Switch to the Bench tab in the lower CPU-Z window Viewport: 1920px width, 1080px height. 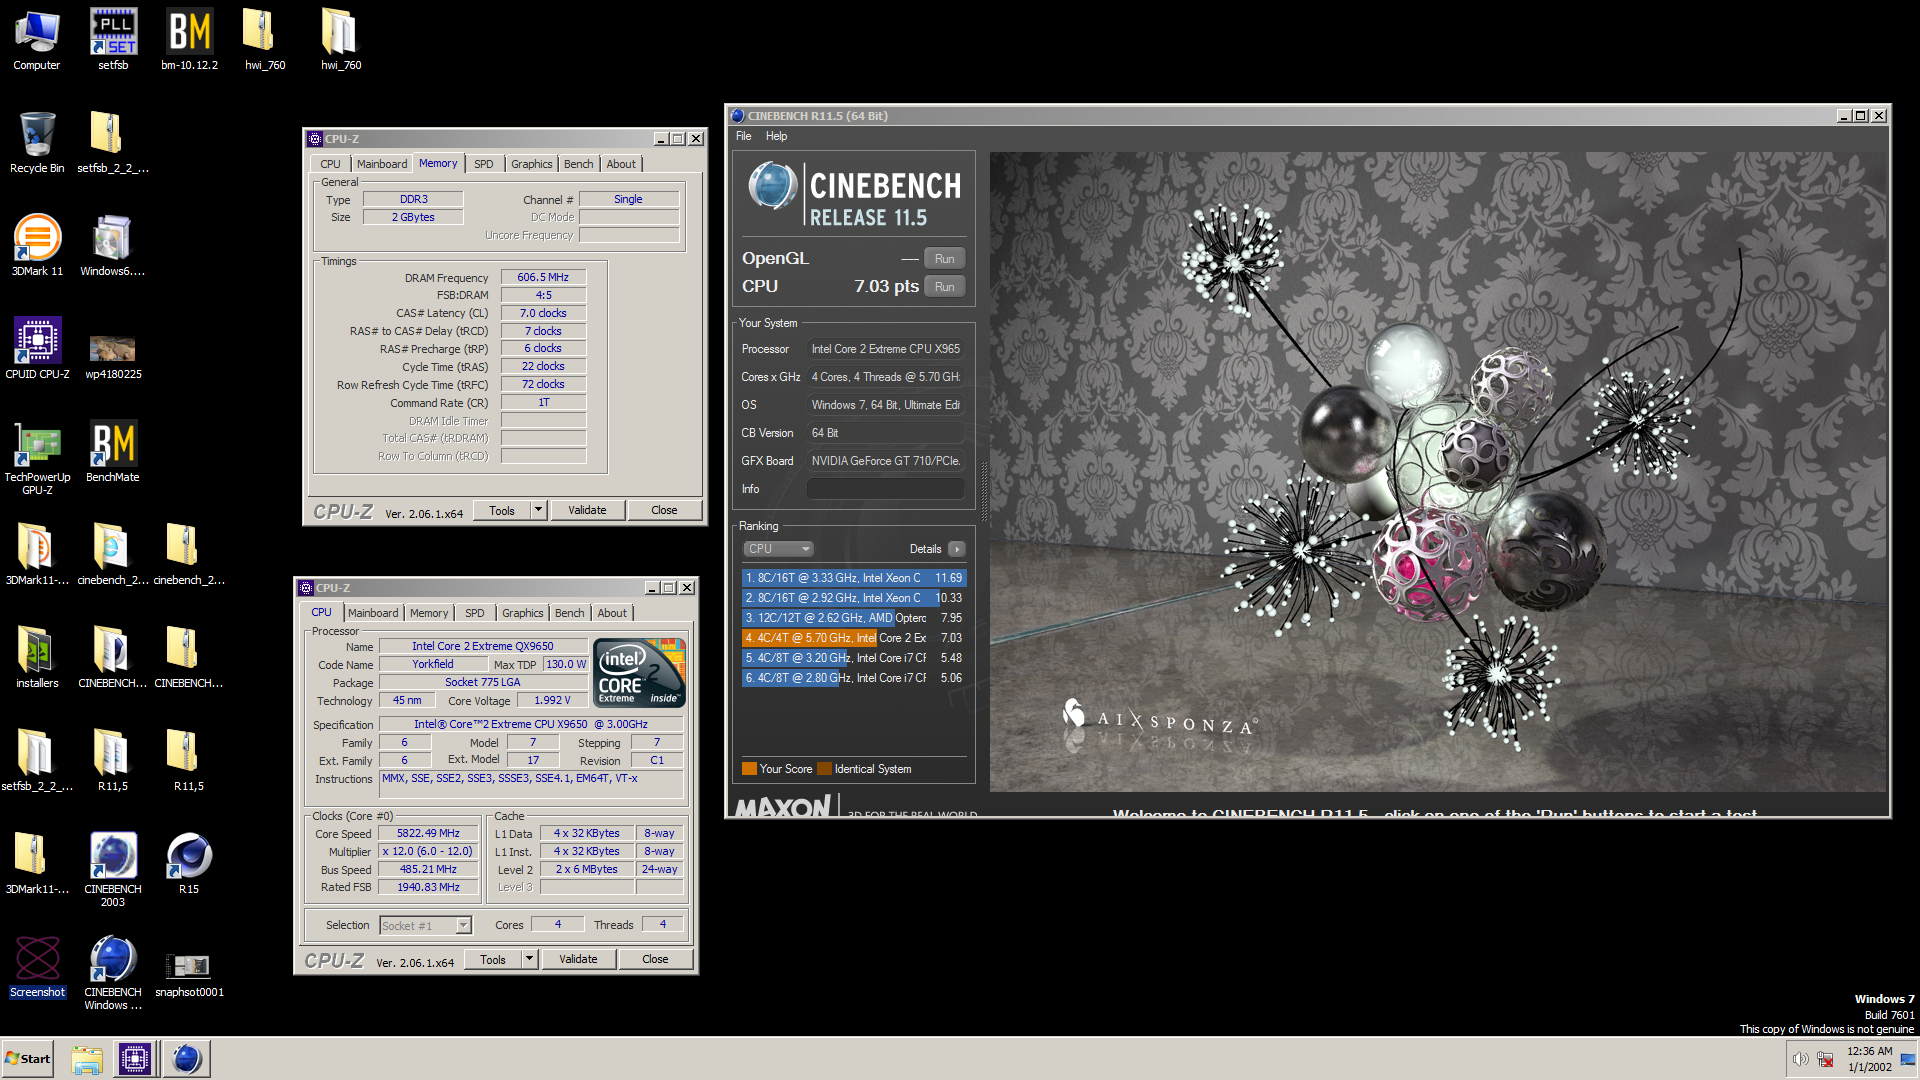(570, 613)
